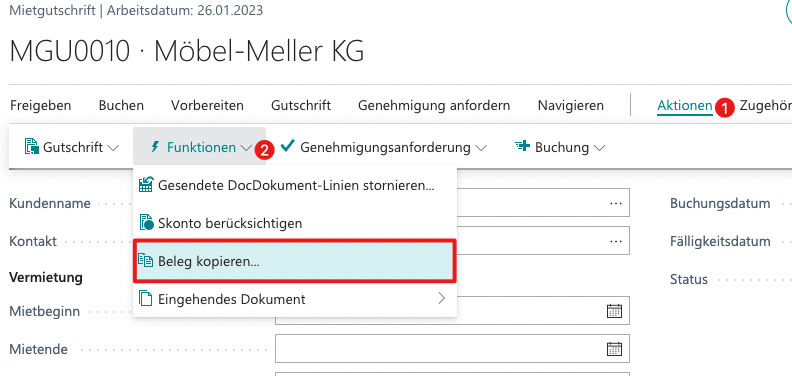Open Kundenname lookup ellipsis button
The image size is (792, 376).
click(615, 203)
